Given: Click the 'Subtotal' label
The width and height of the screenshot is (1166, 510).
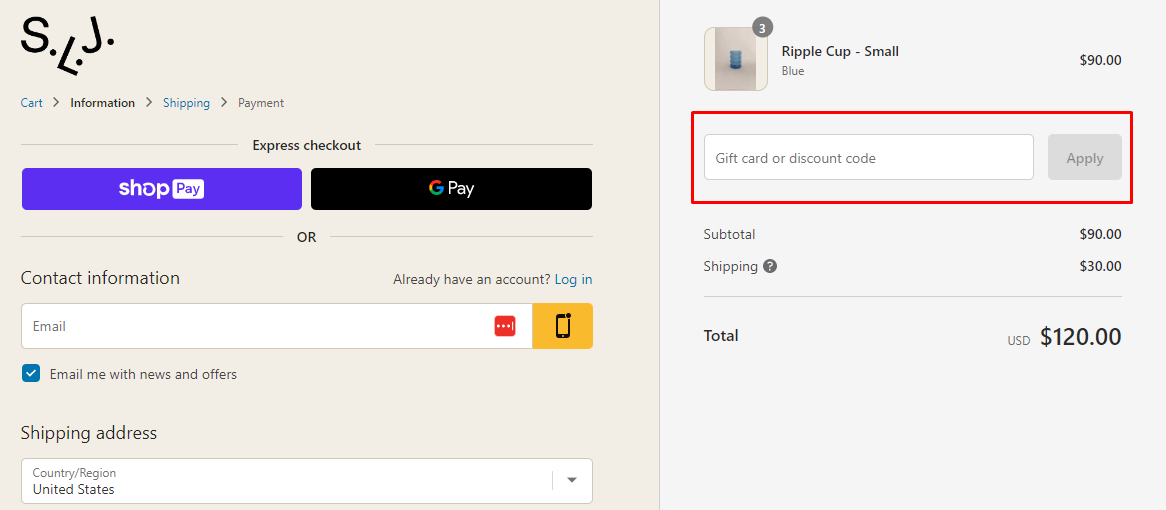Looking at the screenshot, I should click(x=729, y=234).
